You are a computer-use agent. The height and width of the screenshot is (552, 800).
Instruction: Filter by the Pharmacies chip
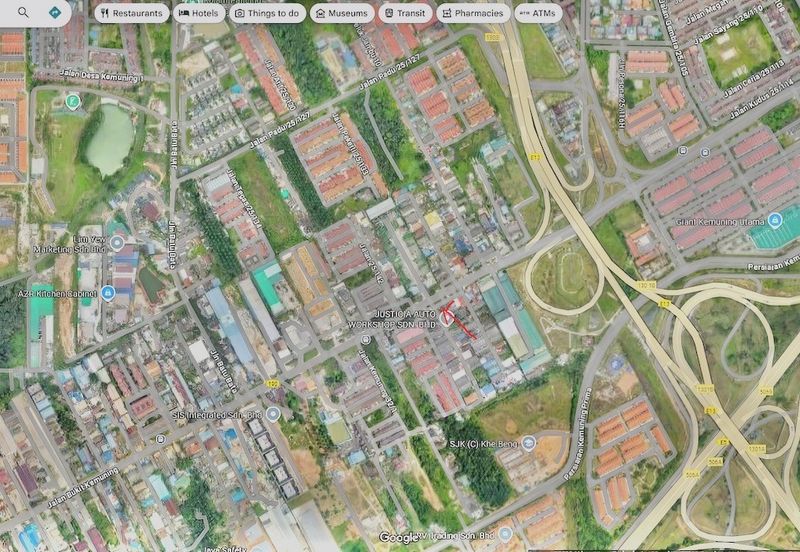[472, 13]
